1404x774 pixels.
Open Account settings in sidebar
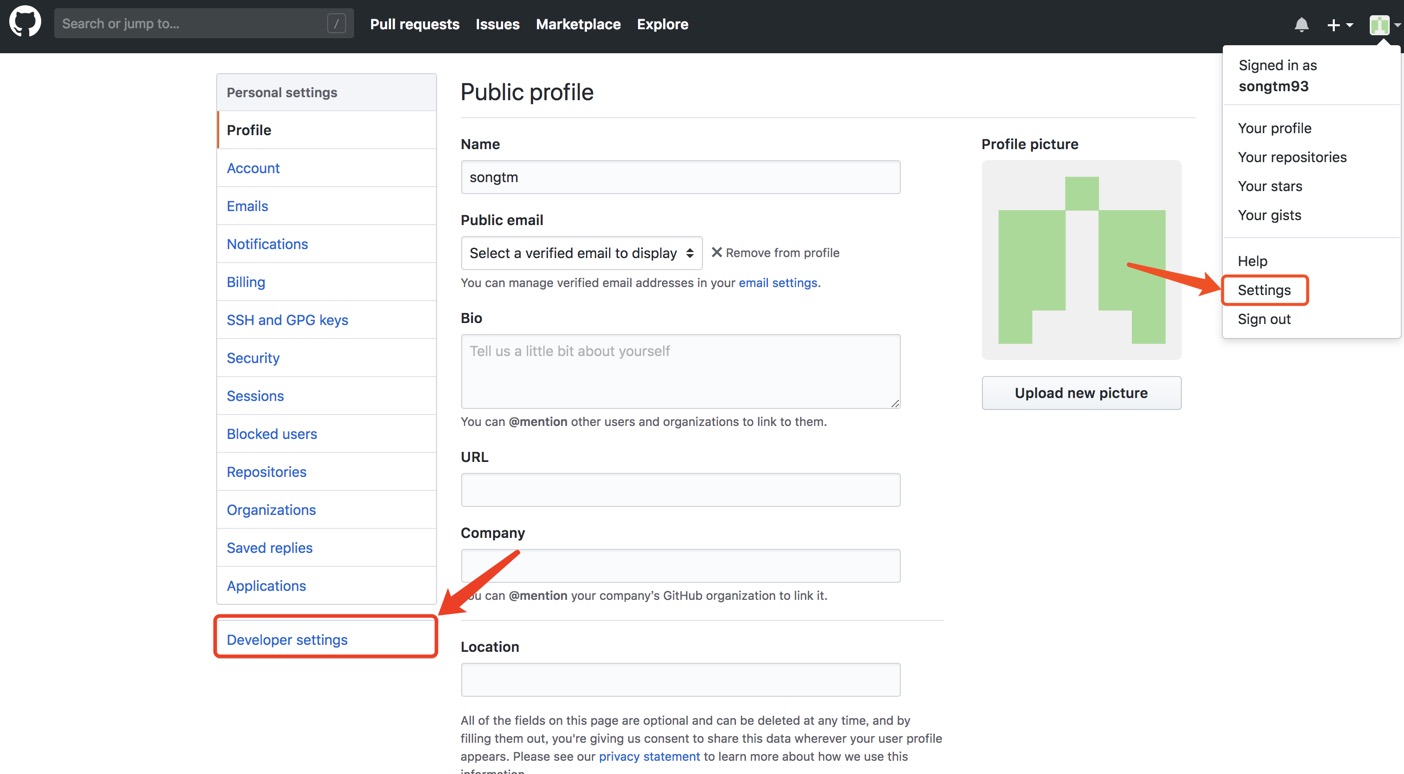point(326,168)
